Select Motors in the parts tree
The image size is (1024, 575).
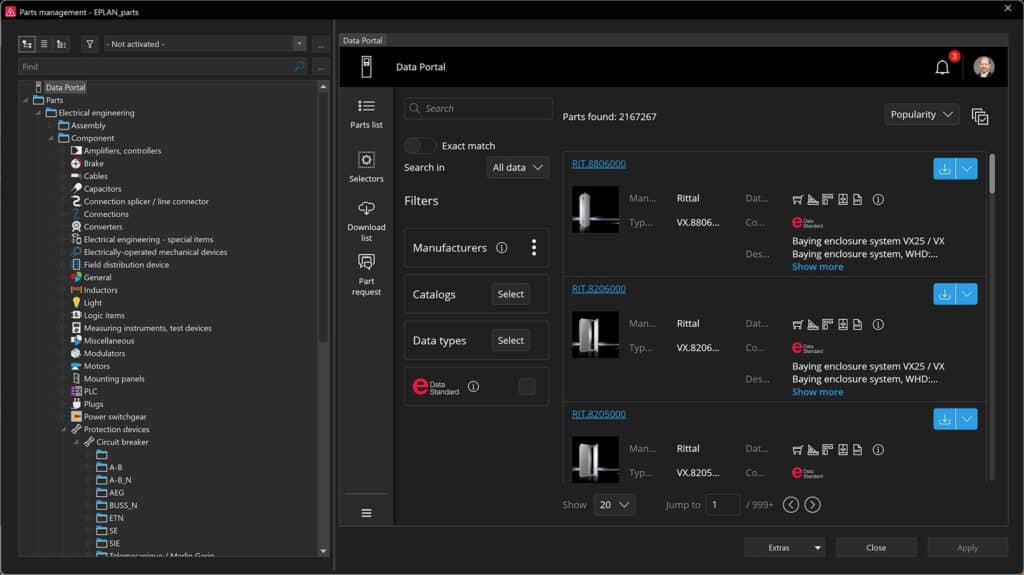pyautogui.click(x=97, y=366)
